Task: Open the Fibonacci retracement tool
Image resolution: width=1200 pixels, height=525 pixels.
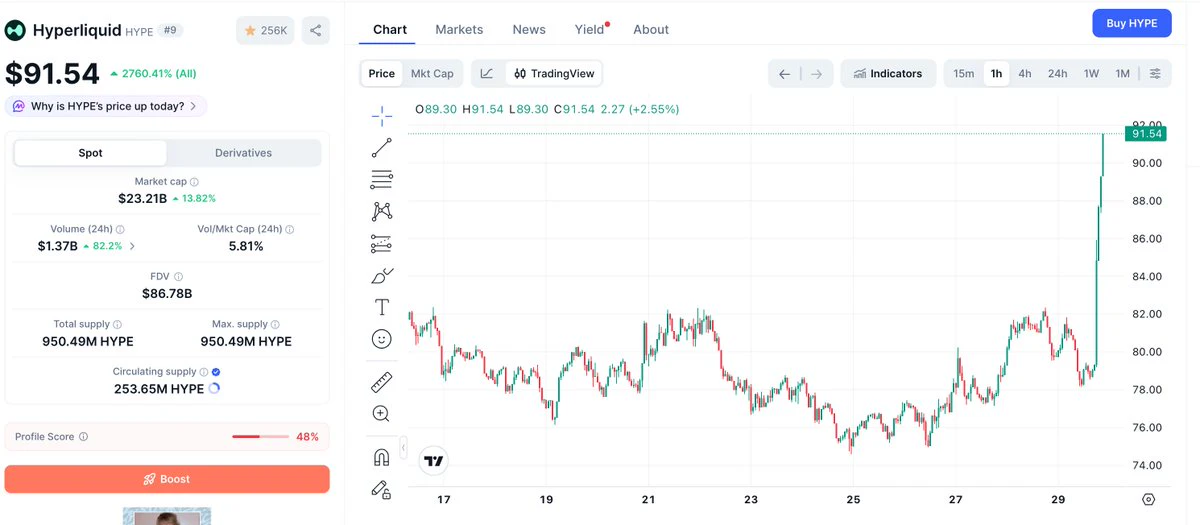Action: click(x=381, y=180)
